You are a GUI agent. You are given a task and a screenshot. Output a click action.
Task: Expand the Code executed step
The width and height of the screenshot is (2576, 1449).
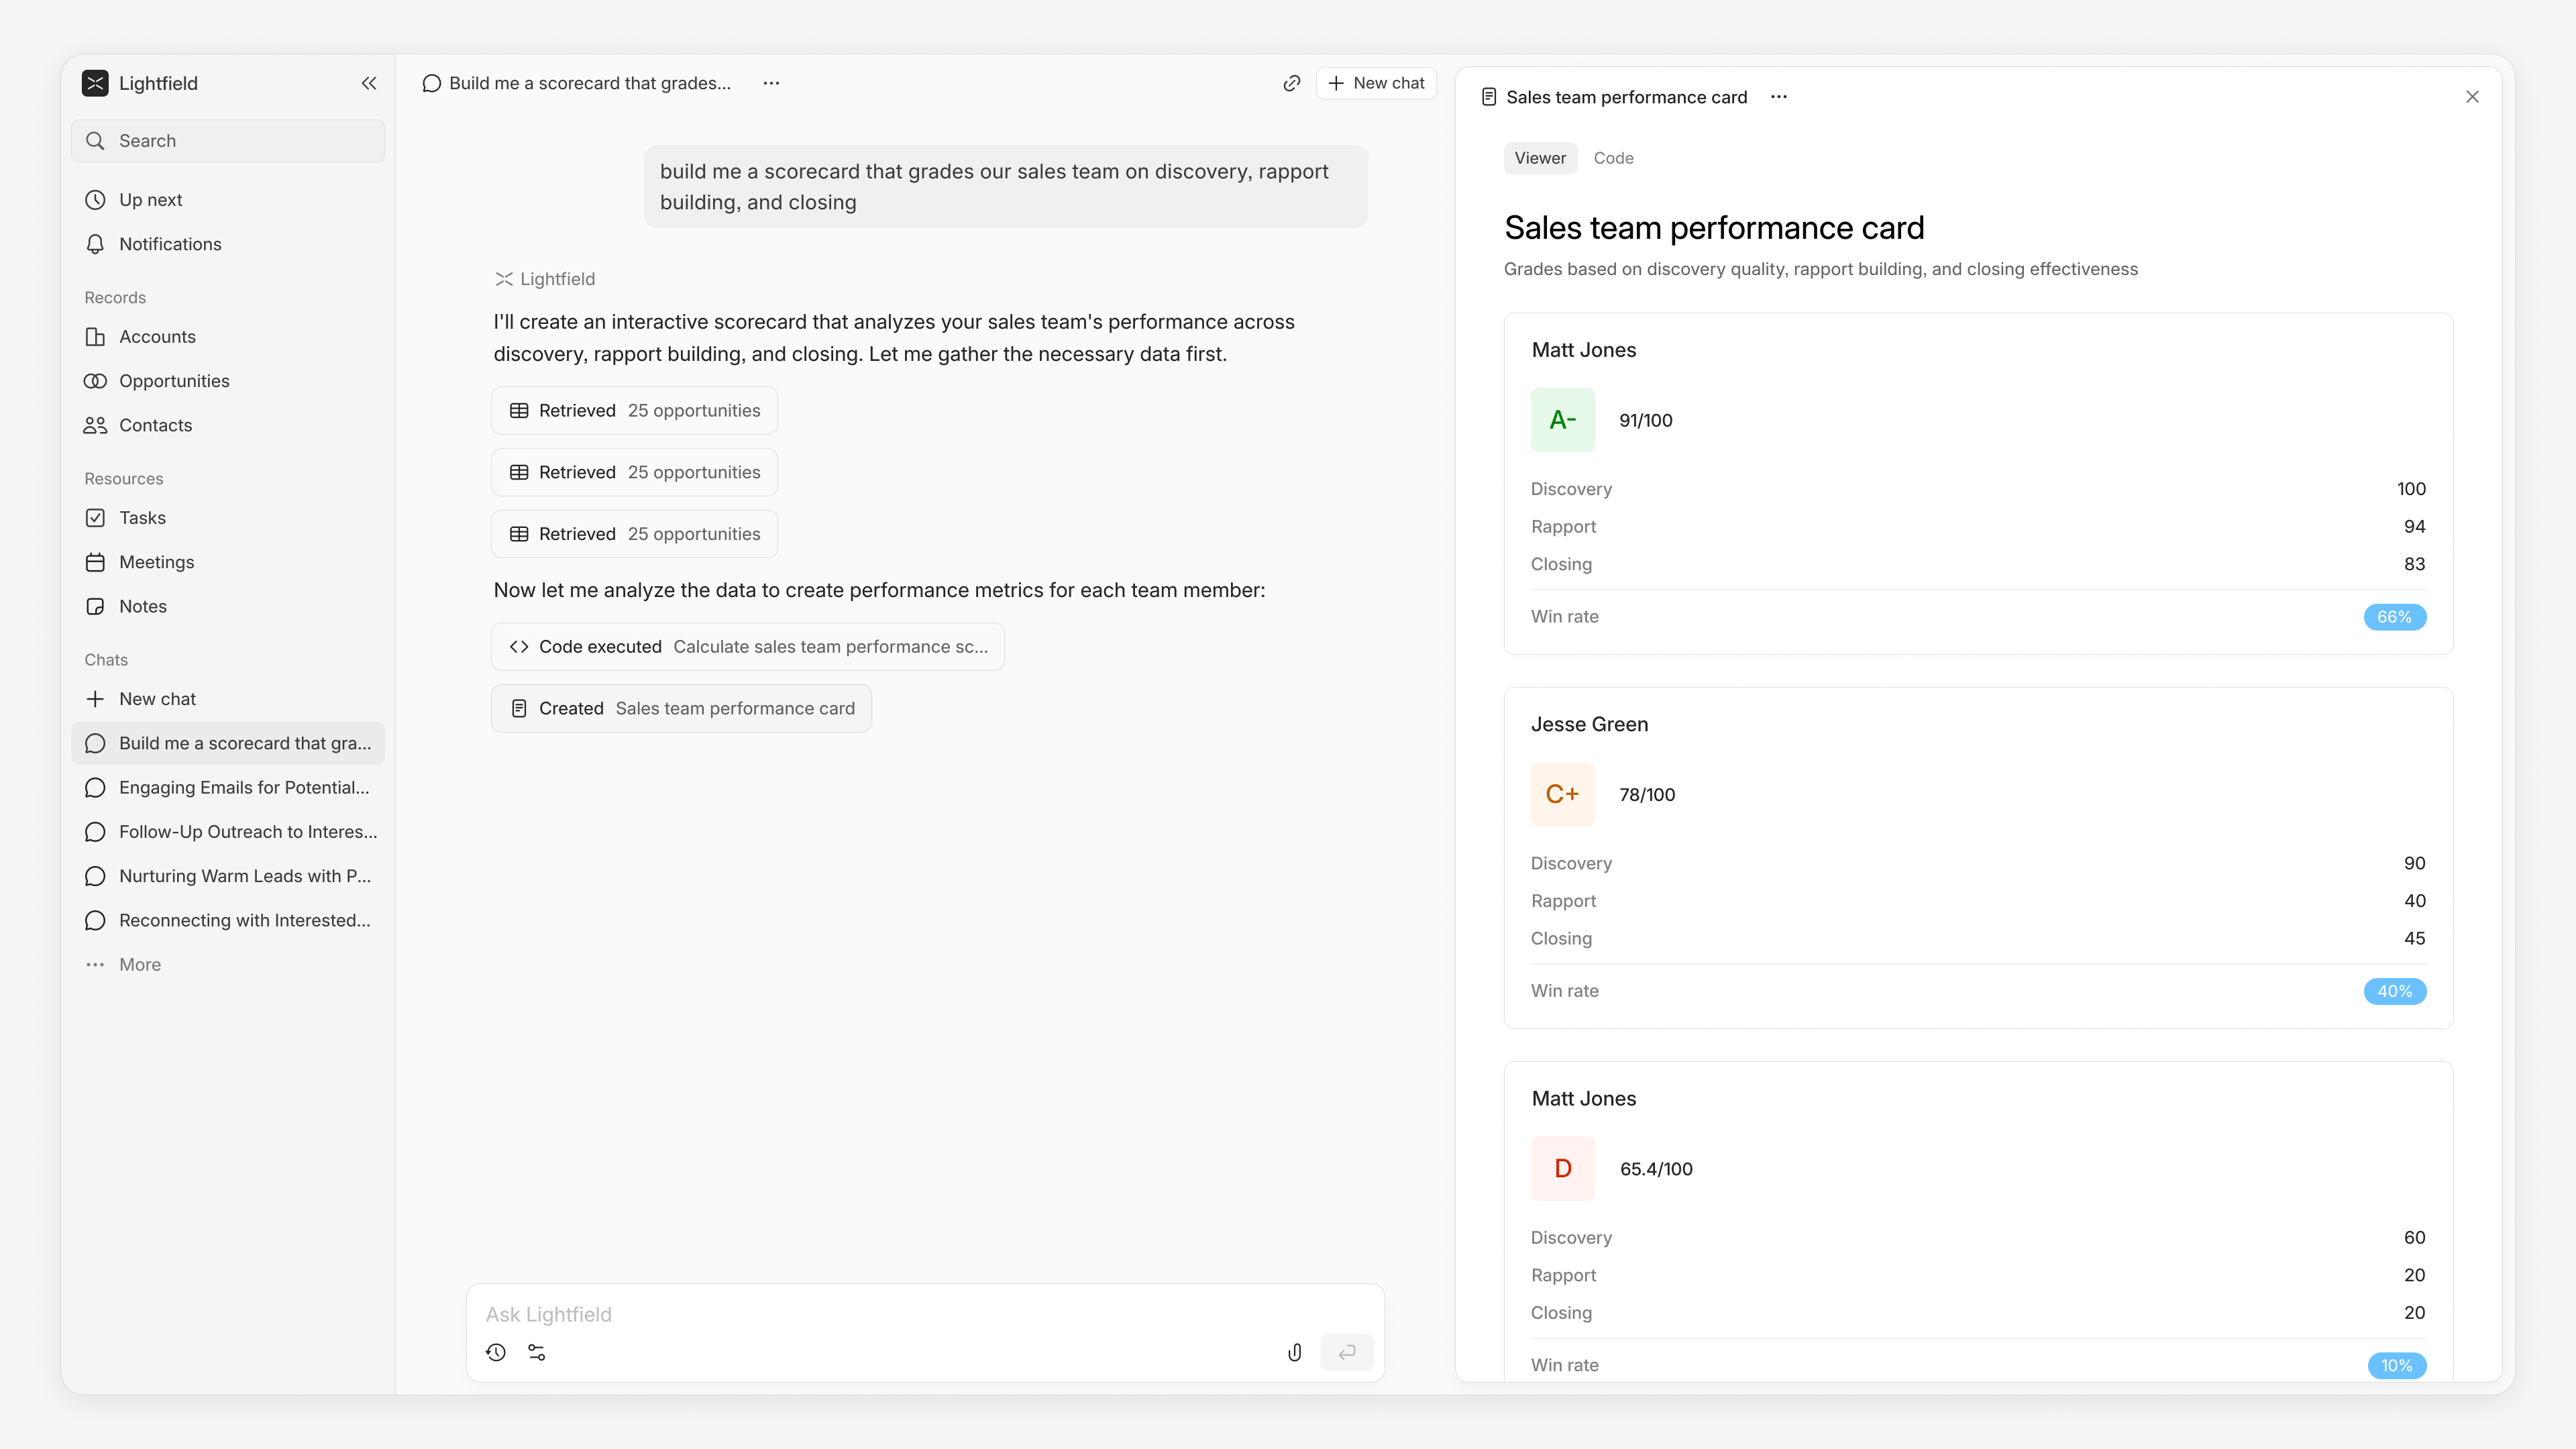747,647
